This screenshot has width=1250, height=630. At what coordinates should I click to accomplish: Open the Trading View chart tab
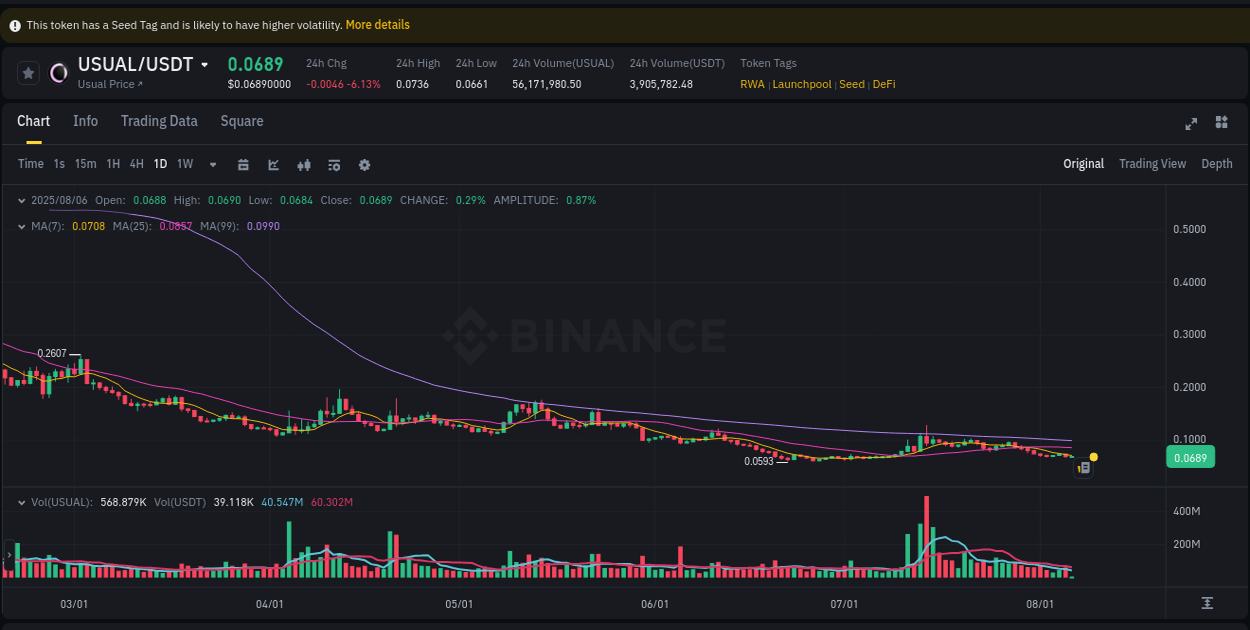tap(1152, 163)
